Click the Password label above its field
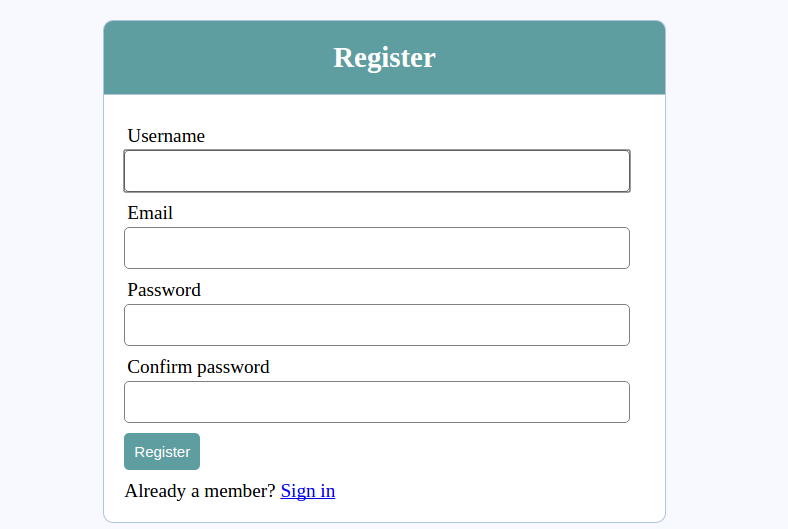This screenshot has width=788, height=529. click(164, 290)
